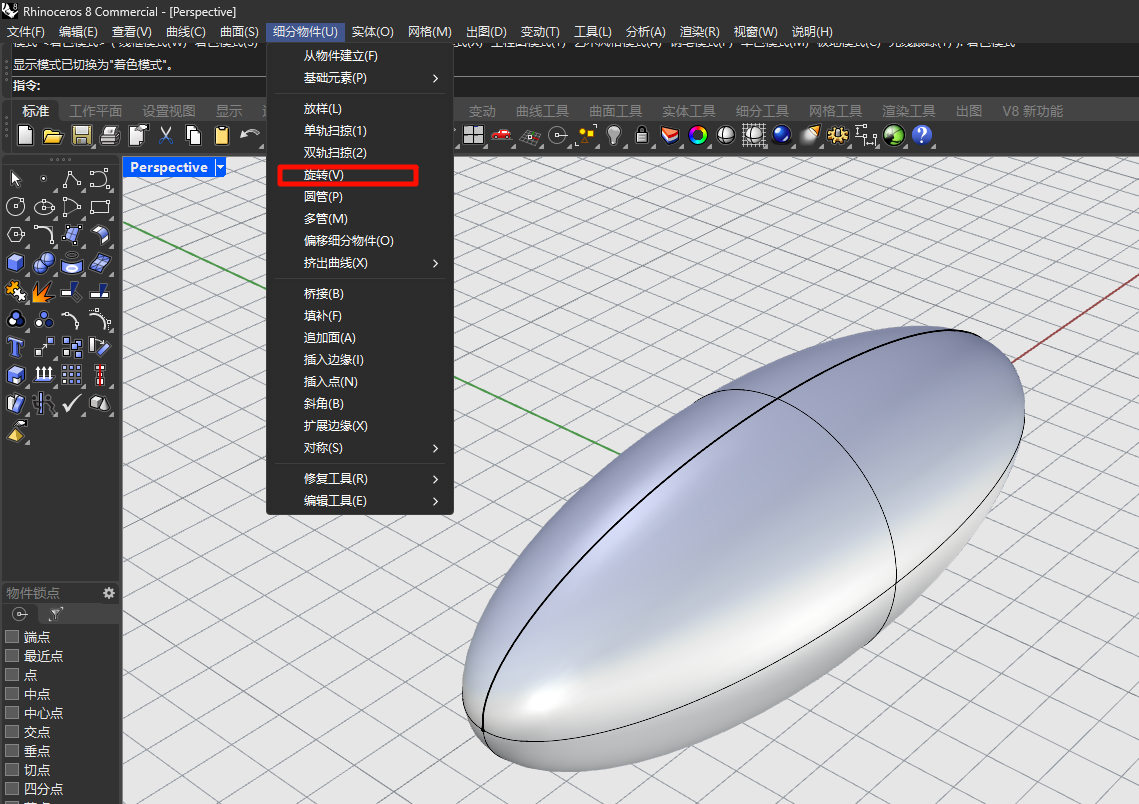Click the light bulb visibility icon
Screen dimensions: 1139x804
[614, 135]
